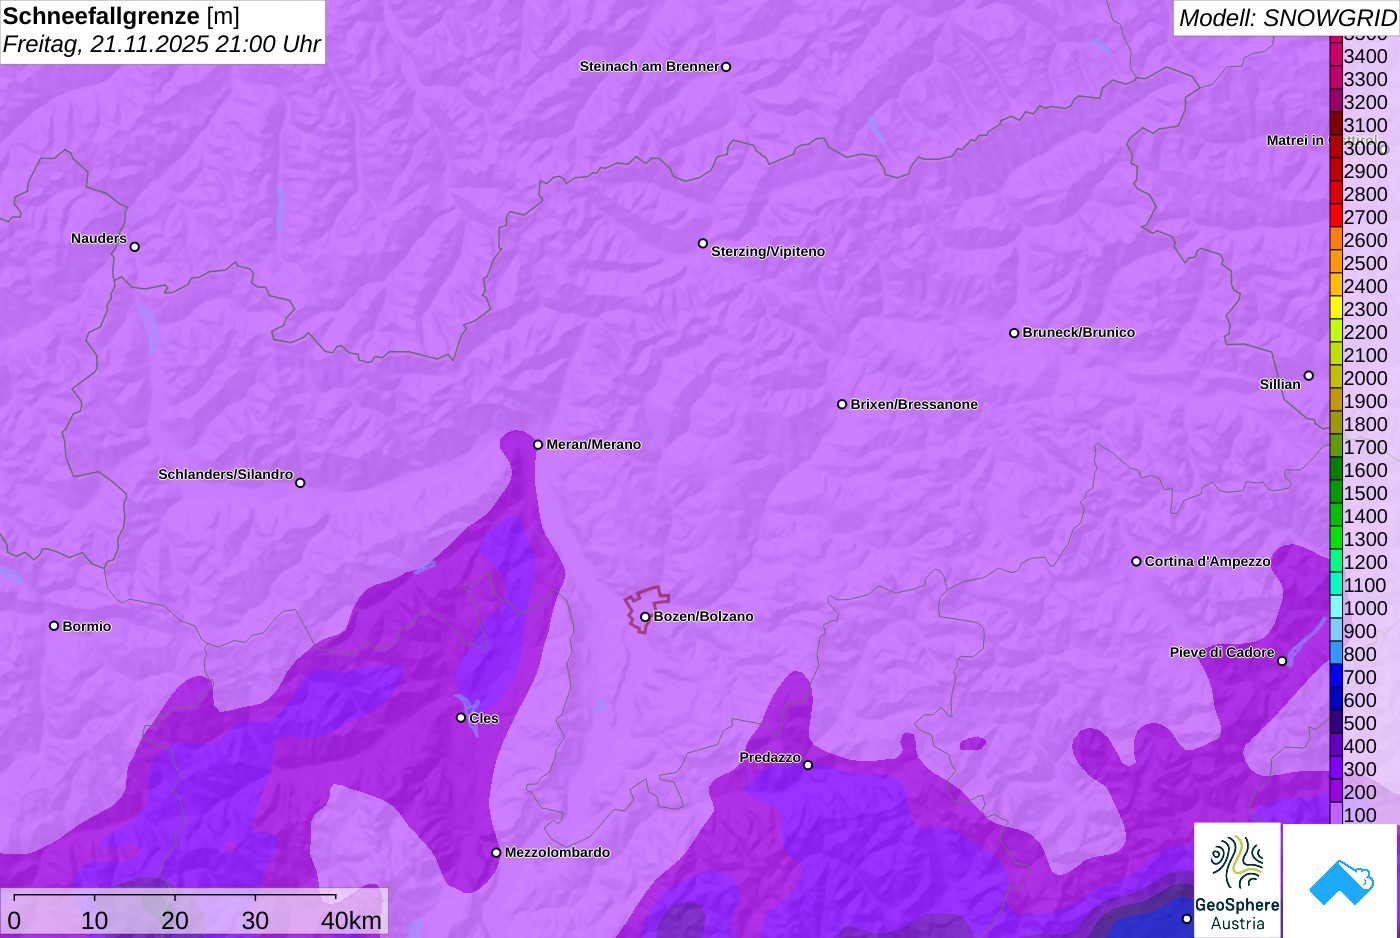Click the Bruneck/Brunico text label
Image resolution: width=1400 pixels, height=938 pixels.
pyautogui.click(x=1079, y=332)
